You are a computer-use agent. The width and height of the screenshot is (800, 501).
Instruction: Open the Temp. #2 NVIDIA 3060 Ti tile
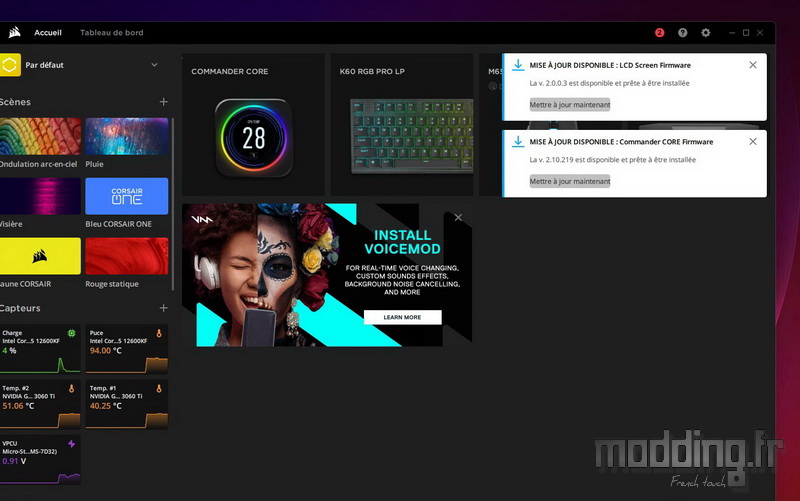click(x=40, y=405)
